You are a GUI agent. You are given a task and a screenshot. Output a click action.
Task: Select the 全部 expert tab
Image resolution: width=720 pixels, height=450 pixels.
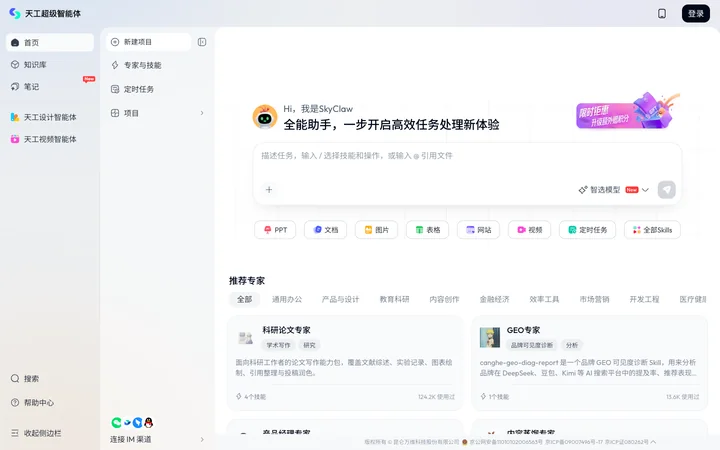click(x=244, y=299)
